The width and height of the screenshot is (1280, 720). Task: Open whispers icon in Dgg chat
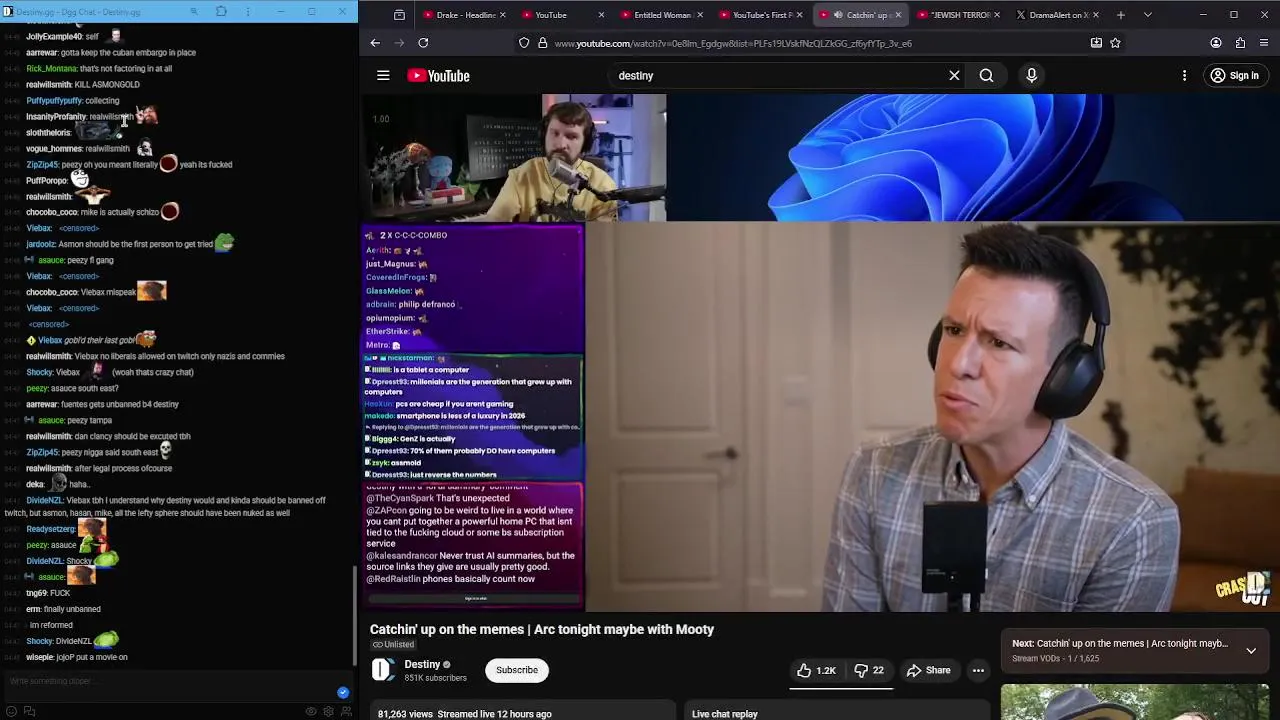pyautogui.click(x=29, y=711)
